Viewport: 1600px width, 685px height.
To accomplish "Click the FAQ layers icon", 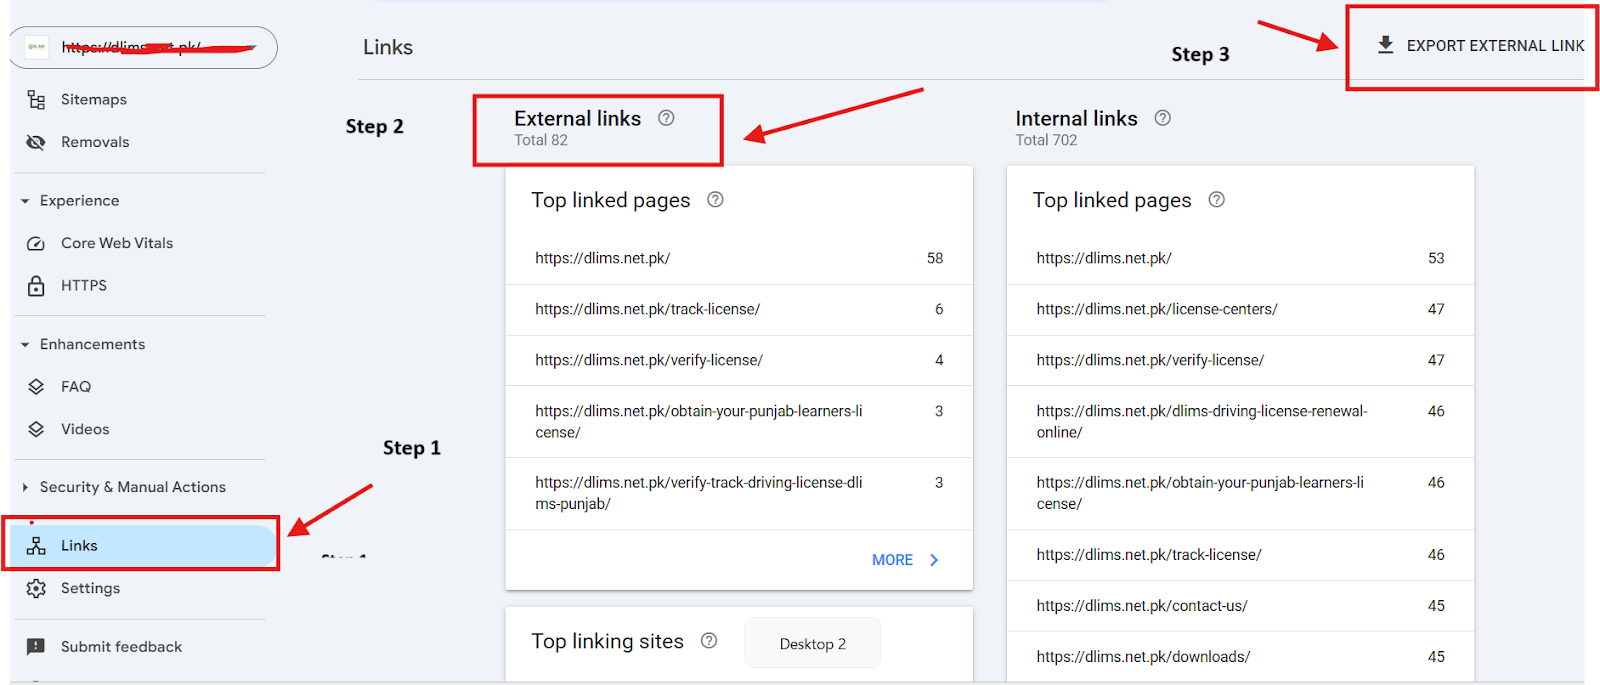I will point(36,387).
